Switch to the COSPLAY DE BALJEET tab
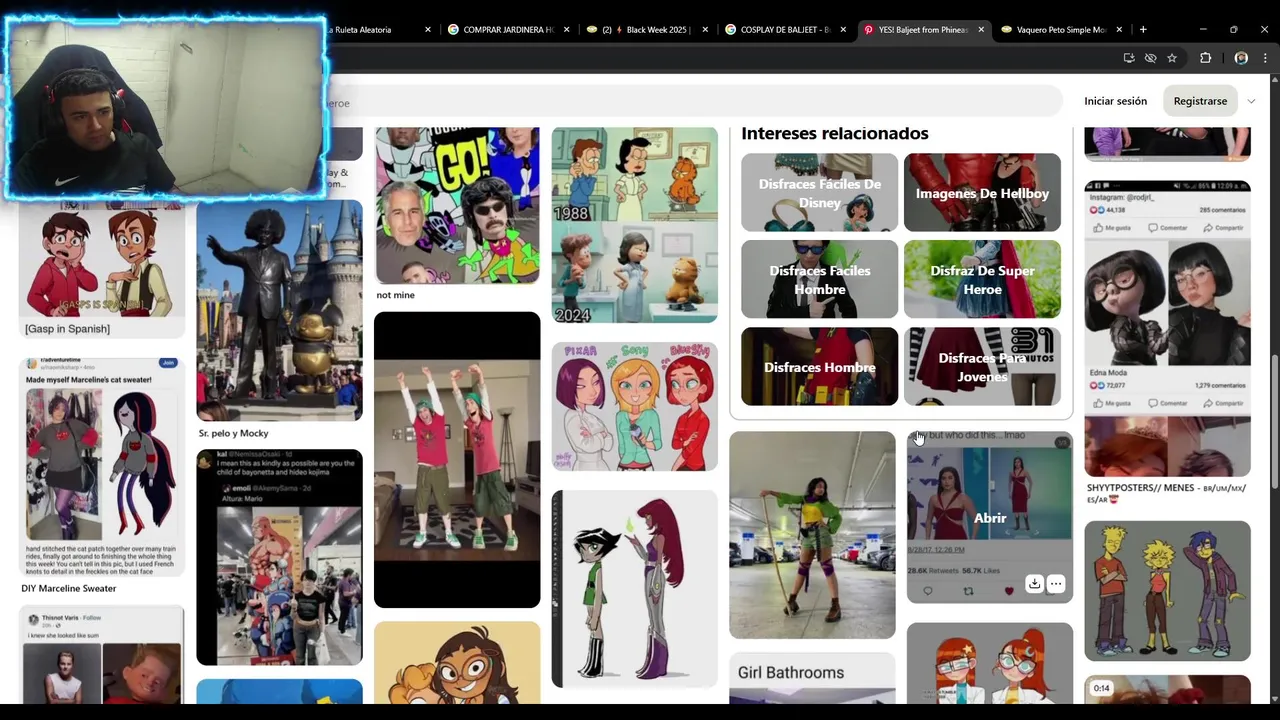 (x=785, y=30)
